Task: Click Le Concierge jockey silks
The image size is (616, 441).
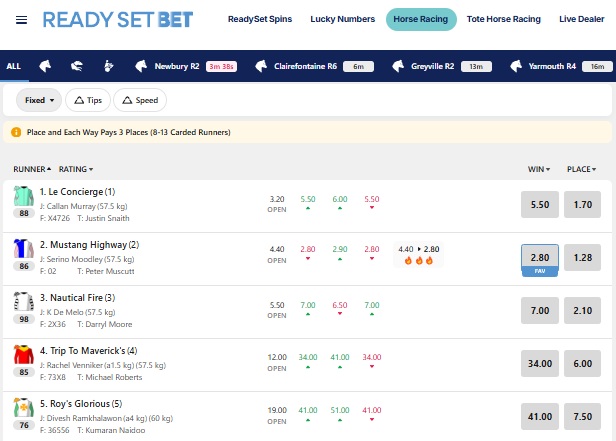Action: [x=24, y=196]
